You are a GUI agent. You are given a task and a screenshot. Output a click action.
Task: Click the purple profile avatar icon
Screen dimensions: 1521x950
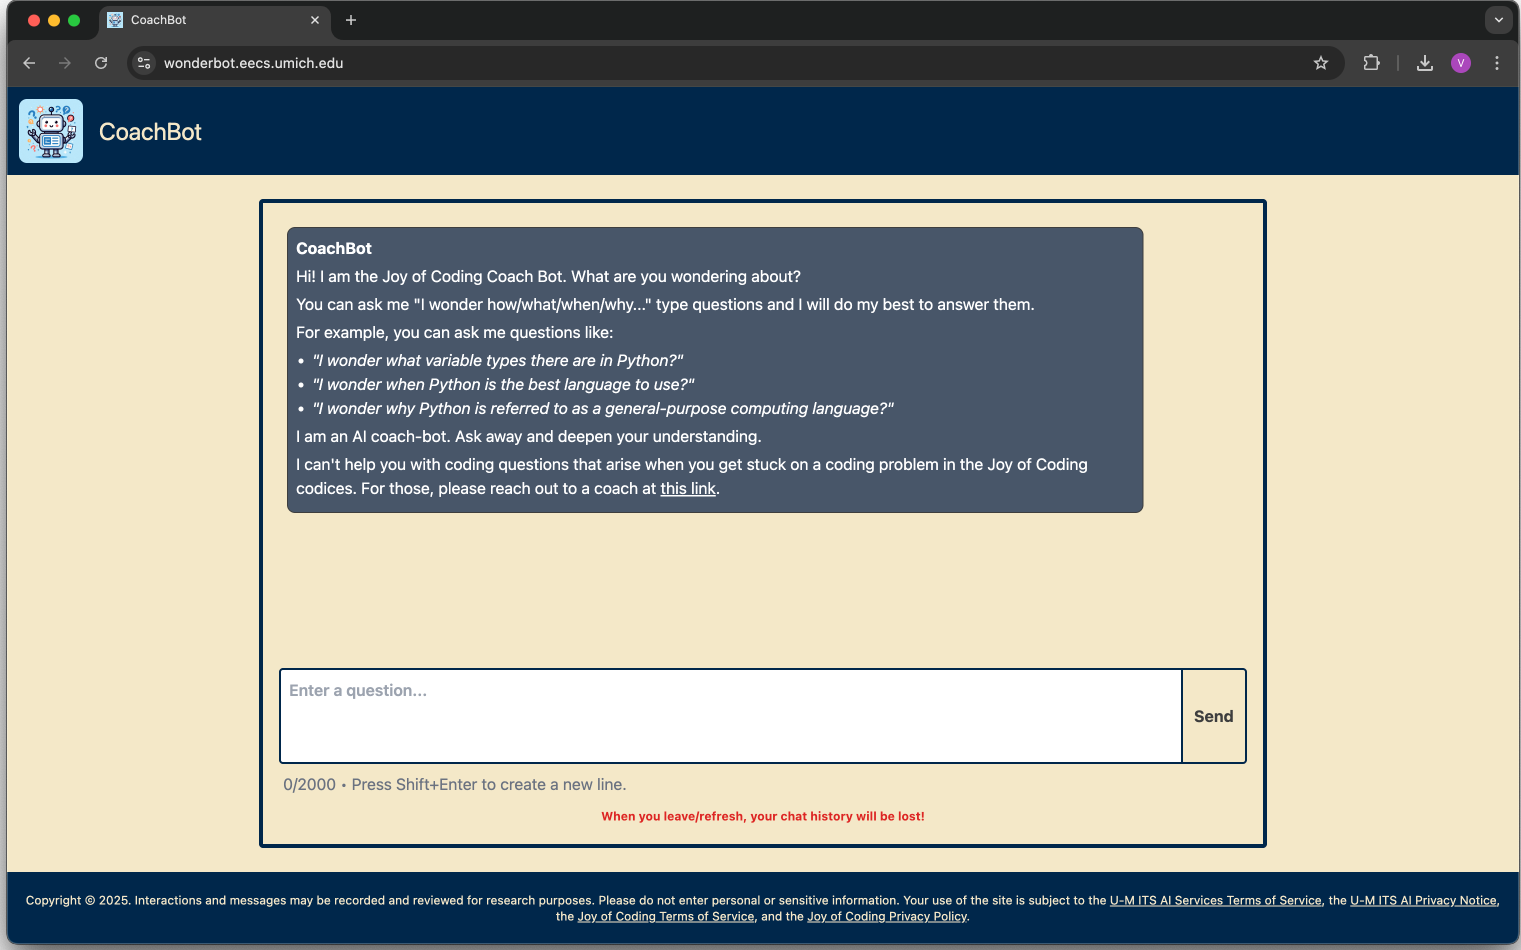pos(1460,62)
